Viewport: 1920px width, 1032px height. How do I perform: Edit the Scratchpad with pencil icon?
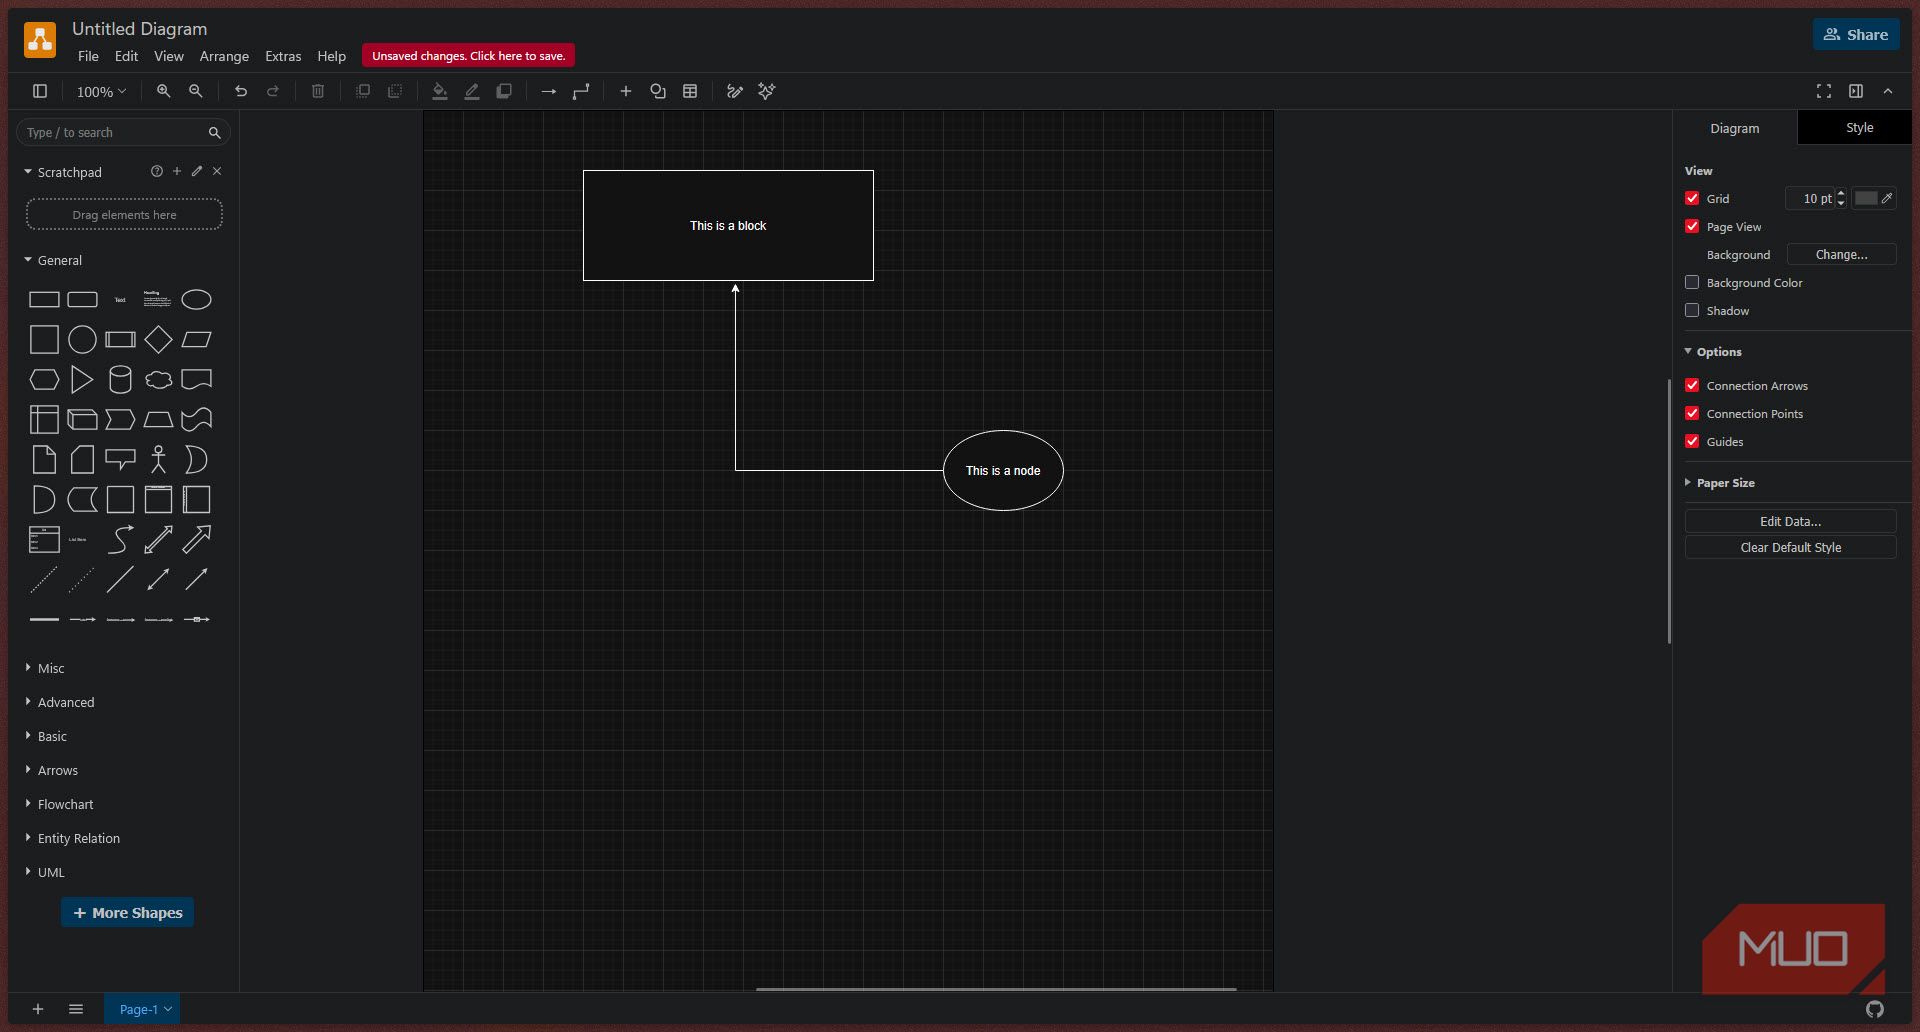click(x=197, y=171)
